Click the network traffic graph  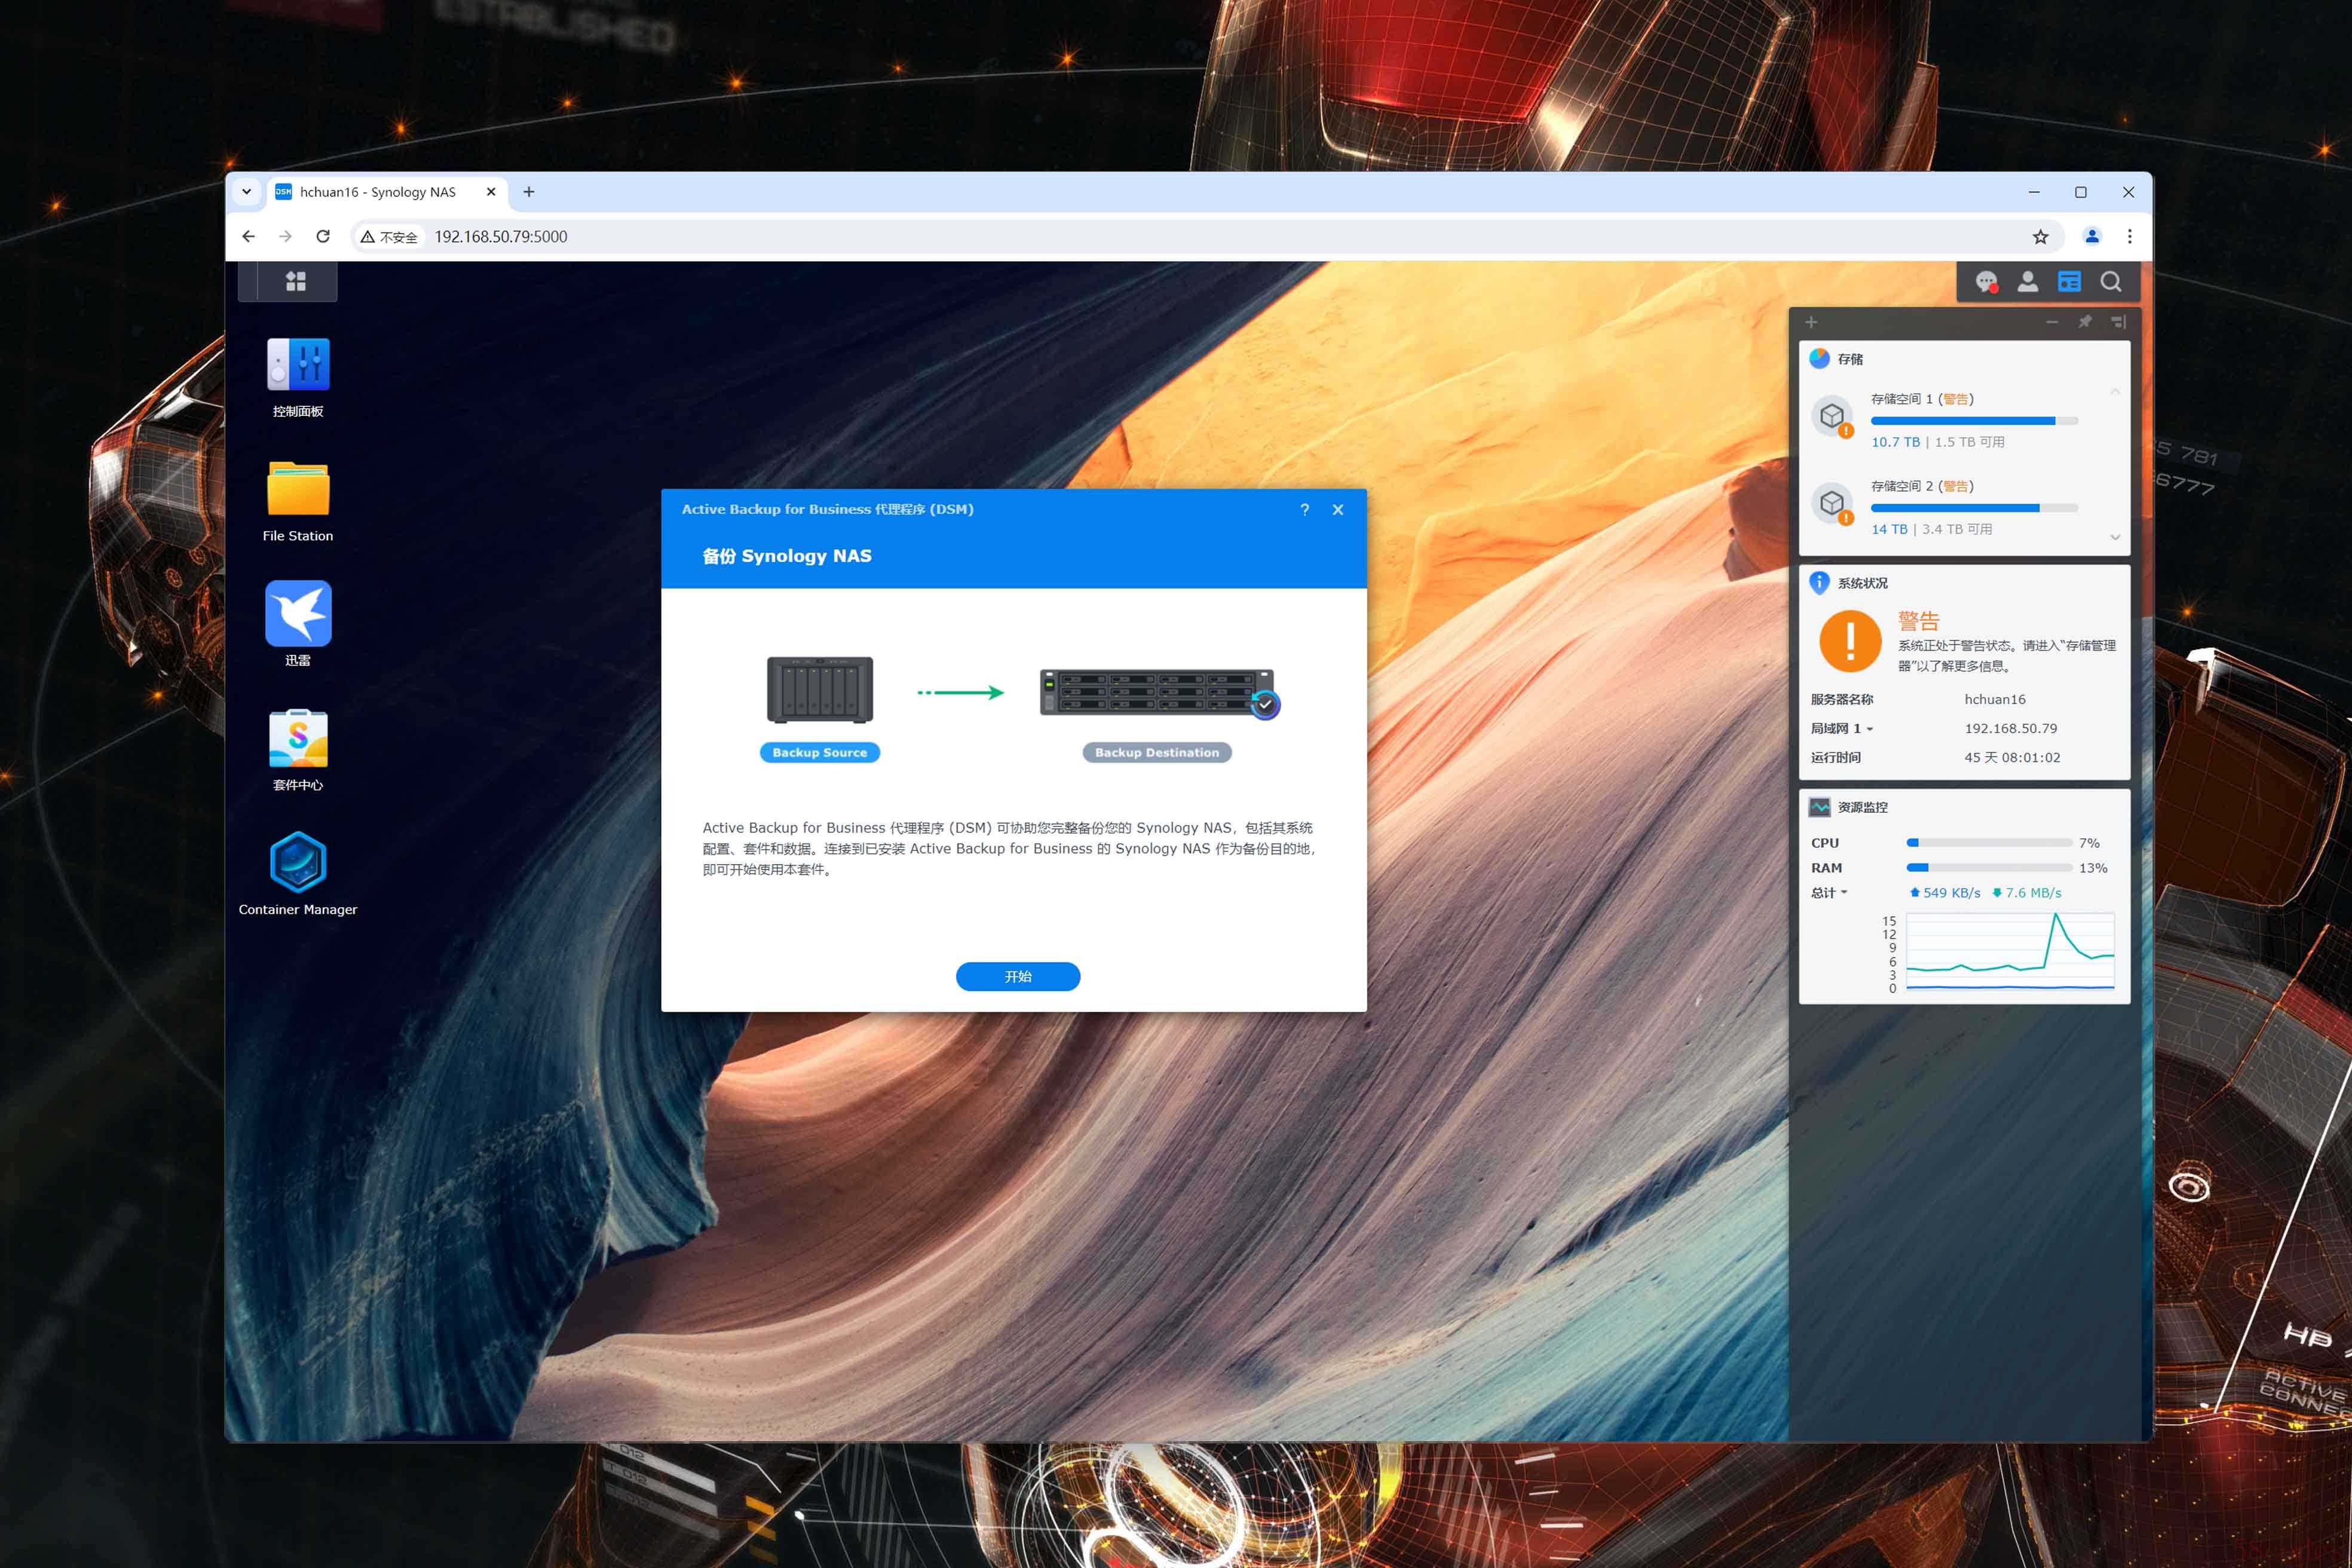pyautogui.click(x=2010, y=951)
